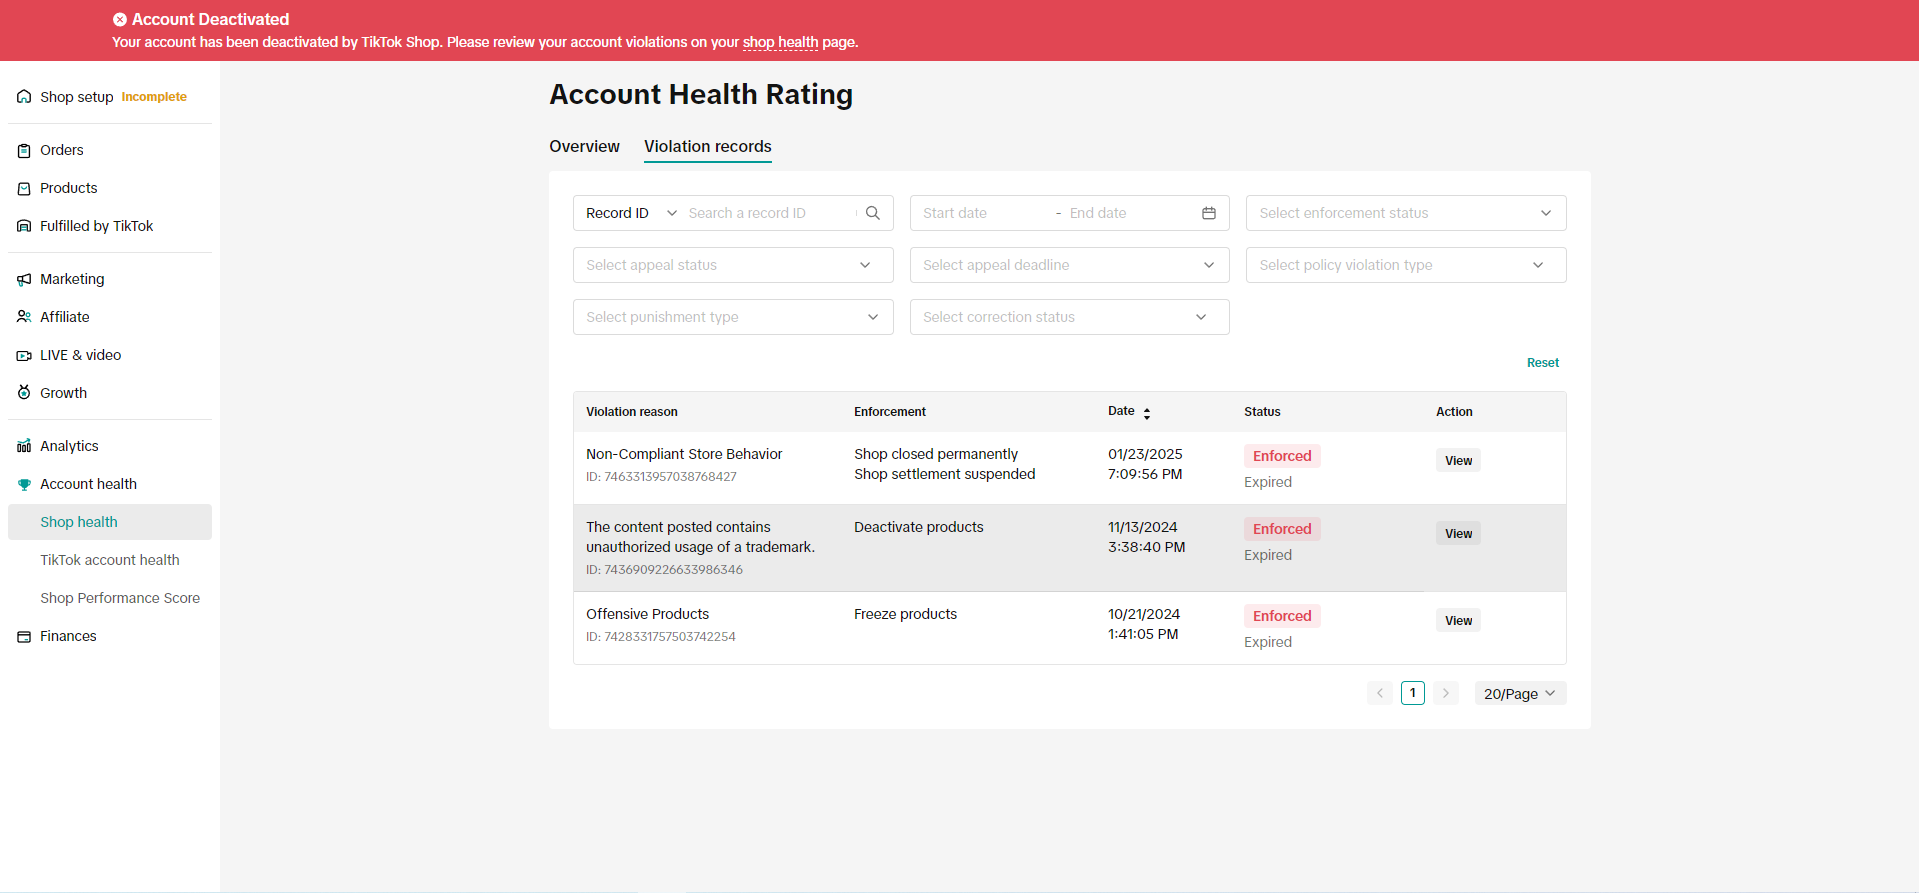Change the 20/Page page size selector
This screenshot has height=893, width=1919.
tap(1519, 694)
